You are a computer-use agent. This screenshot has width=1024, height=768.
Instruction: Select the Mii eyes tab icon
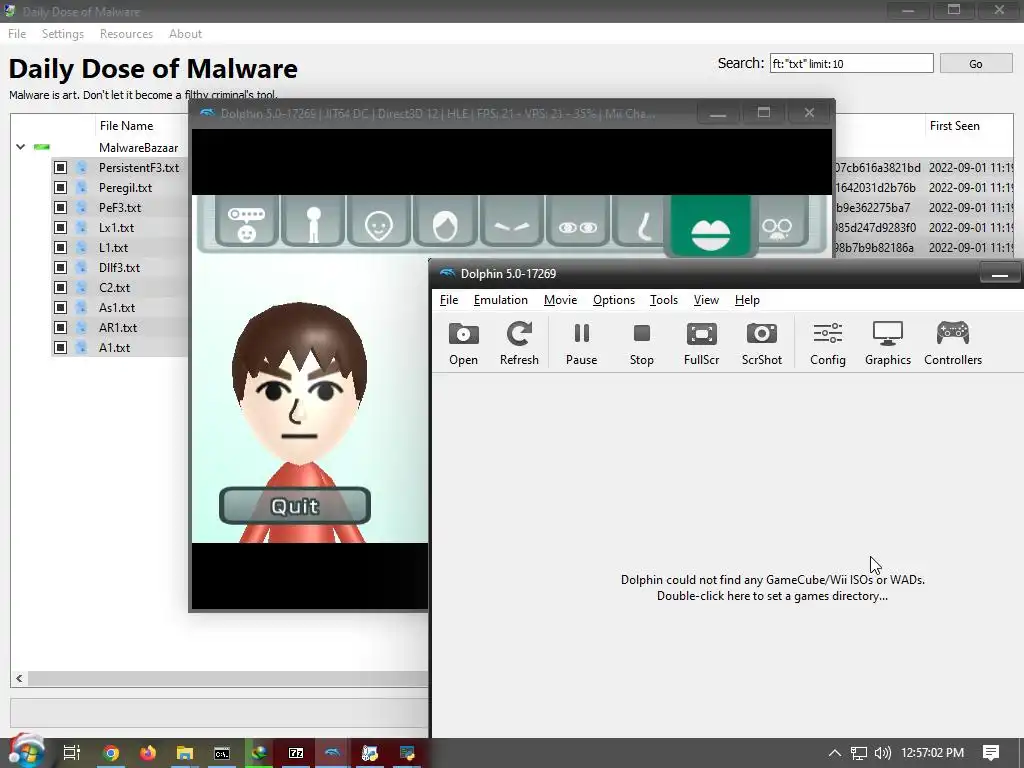pyautogui.click(x=577, y=222)
